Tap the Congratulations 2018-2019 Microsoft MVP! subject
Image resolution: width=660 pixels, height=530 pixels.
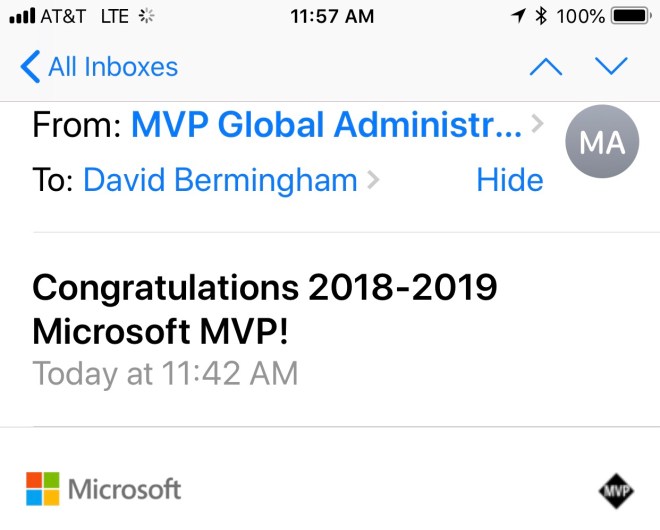coord(265,309)
